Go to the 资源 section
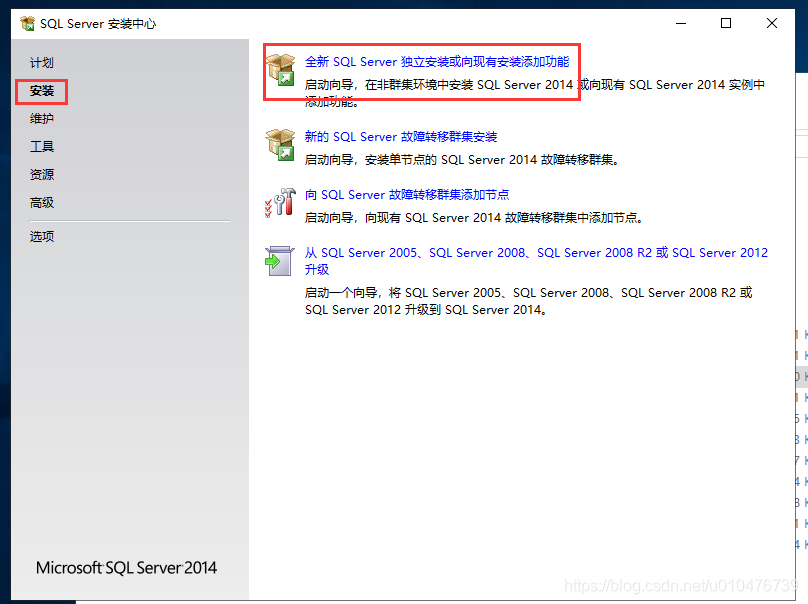Screen dimensions: 808x604 tap(42, 175)
